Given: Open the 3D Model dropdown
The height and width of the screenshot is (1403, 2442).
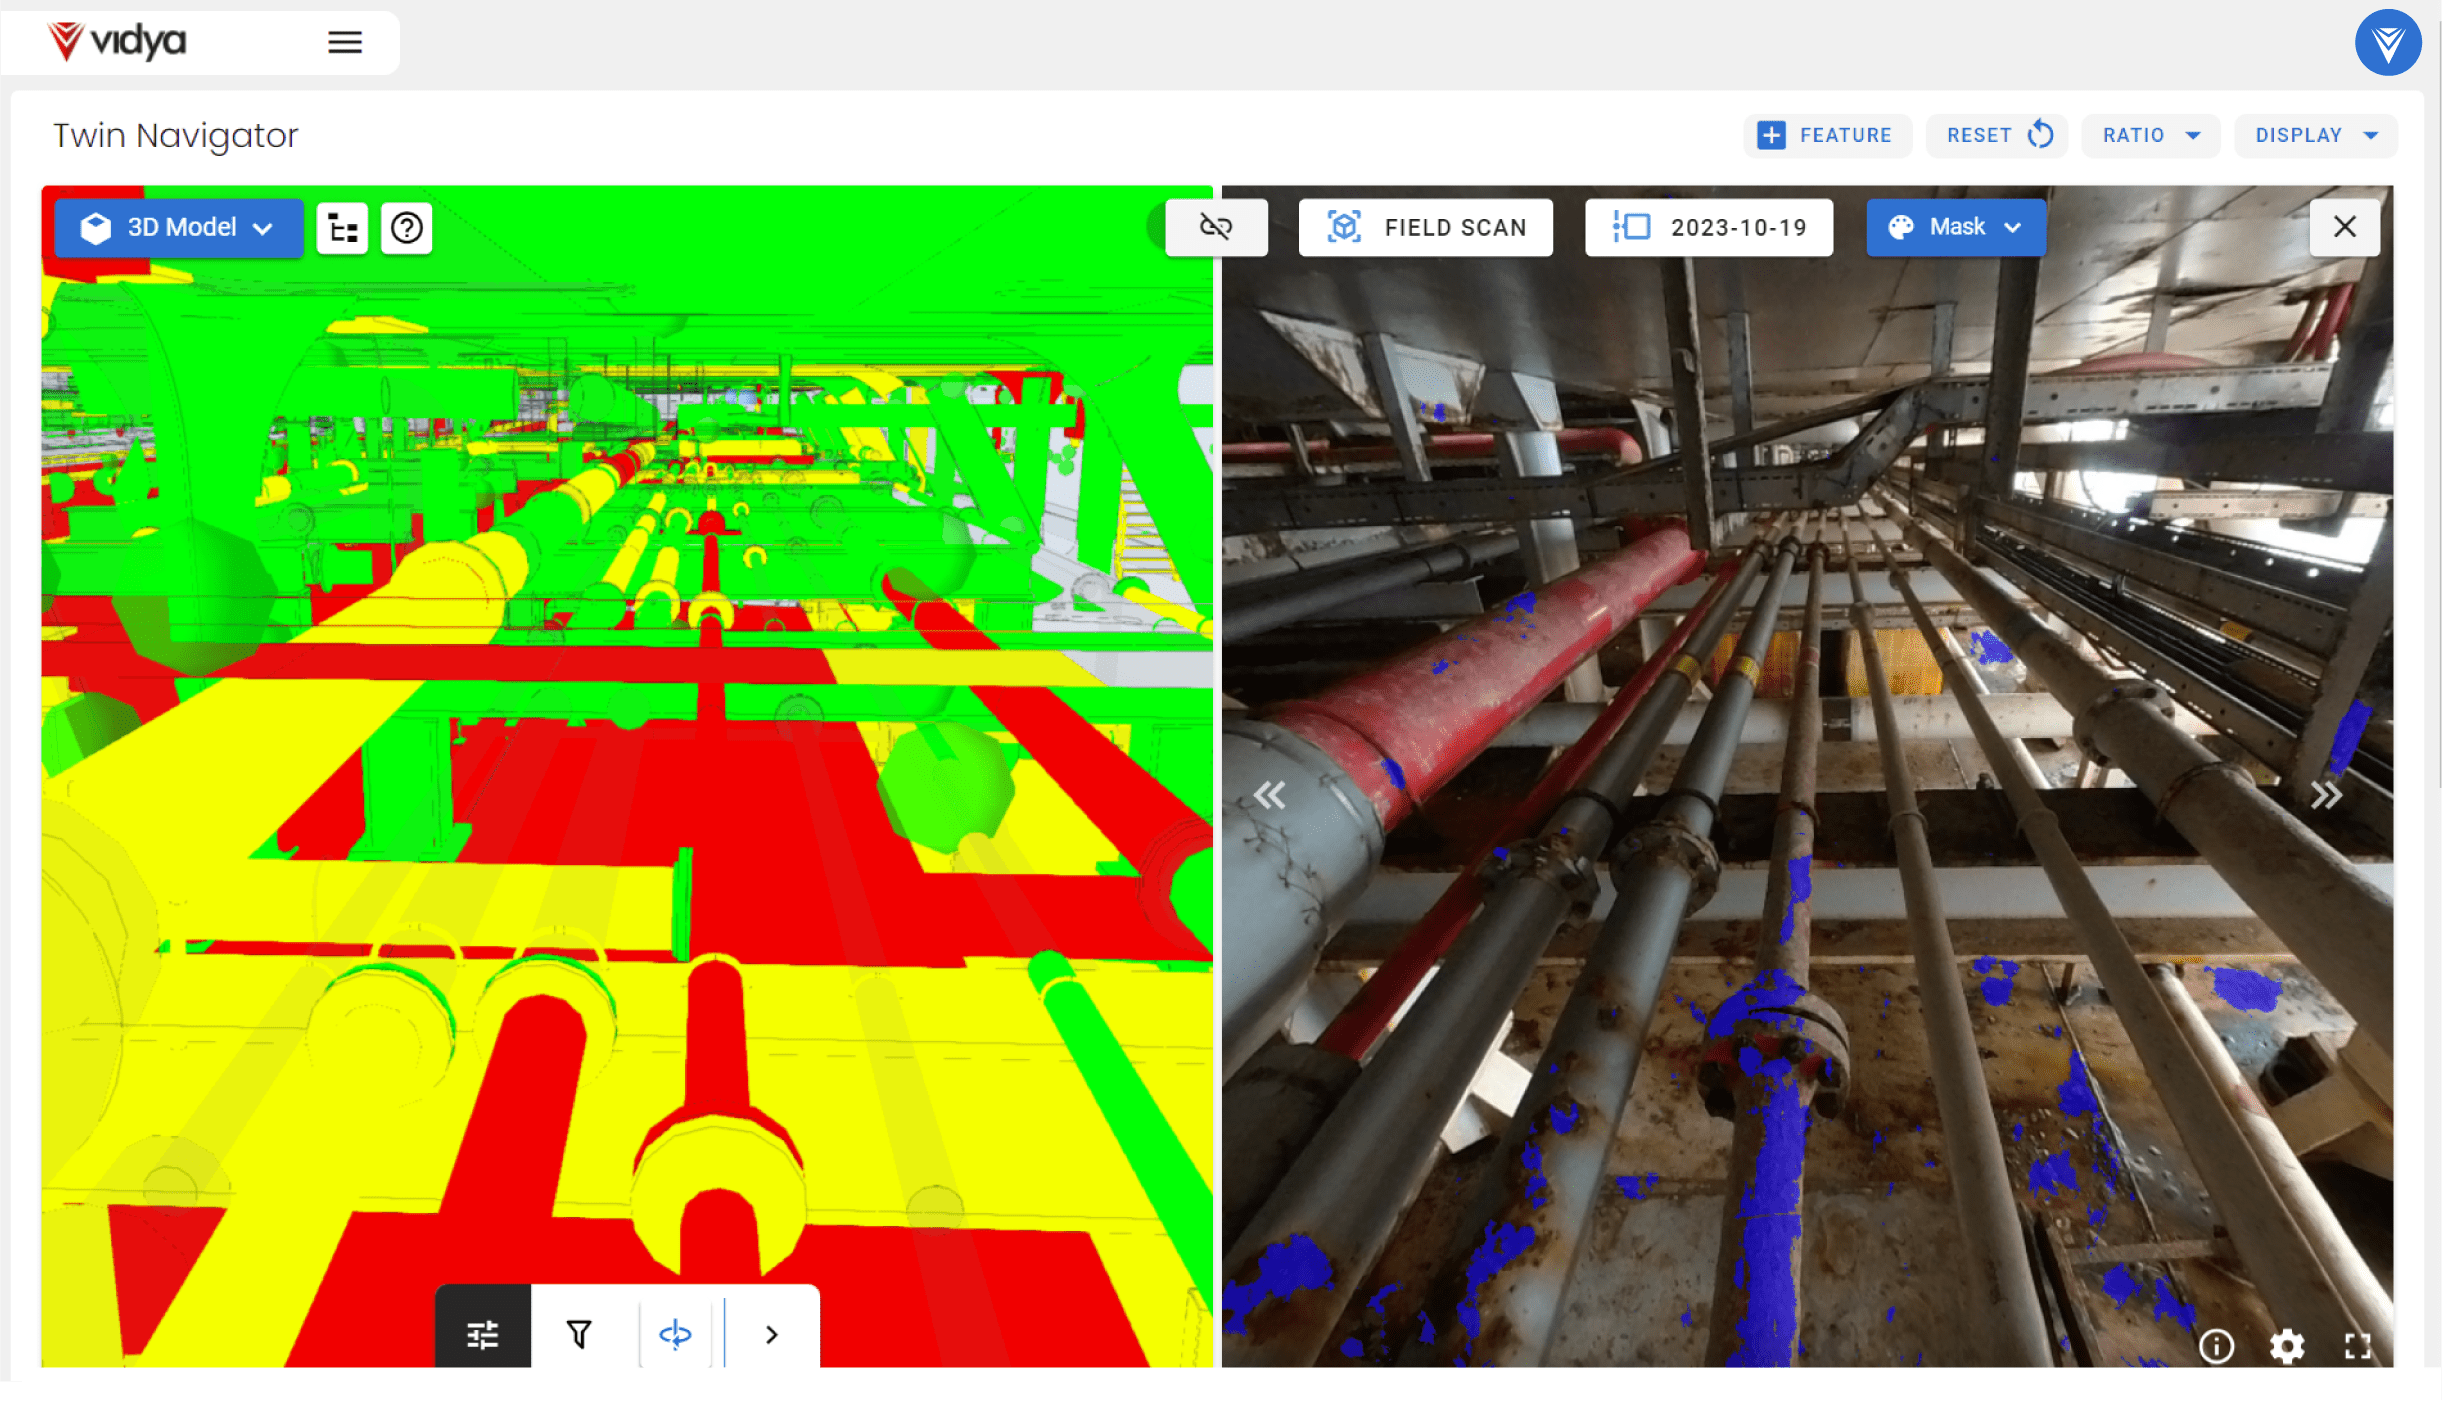Looking at the screenshot, I should (179, 228).
